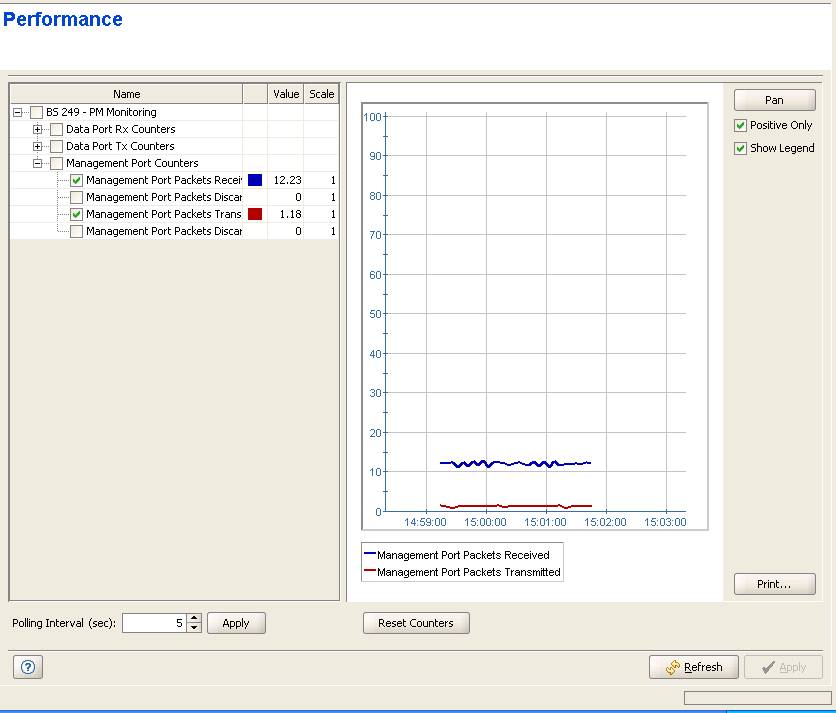Click the Value column header
This screenshot has height=713, width=836.
[286, 94]
